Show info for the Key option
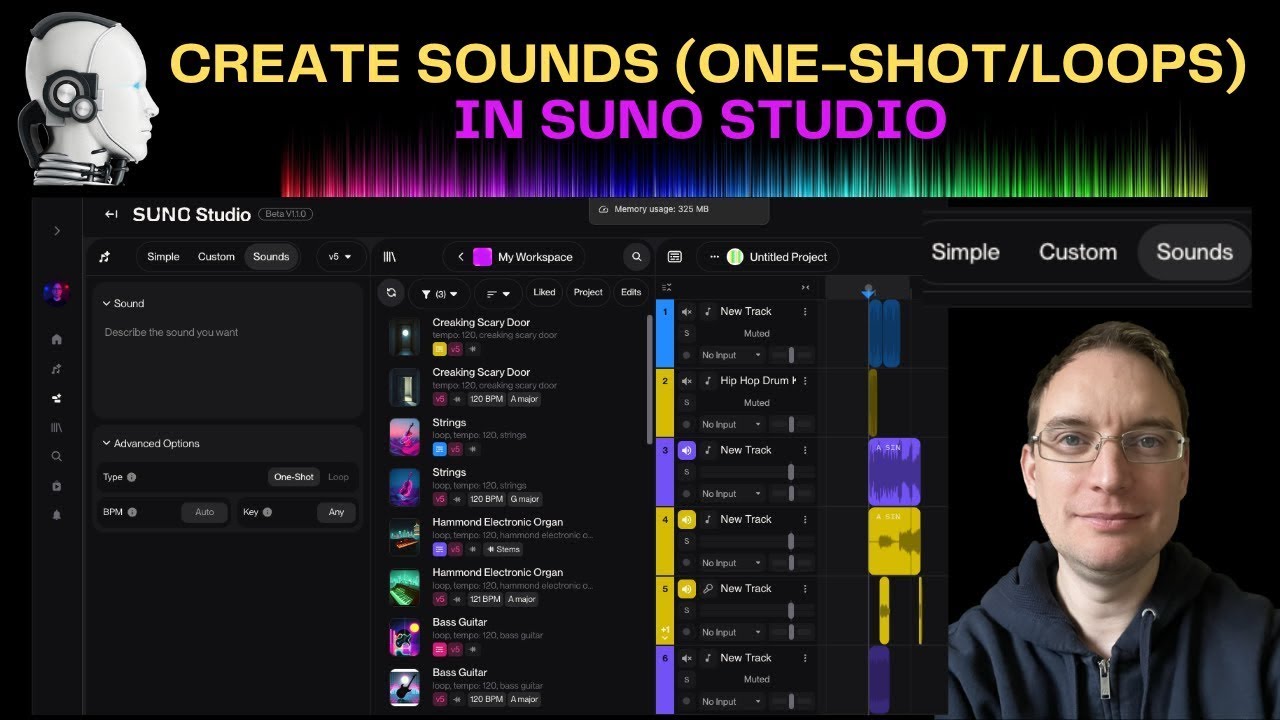 (267, 512)
